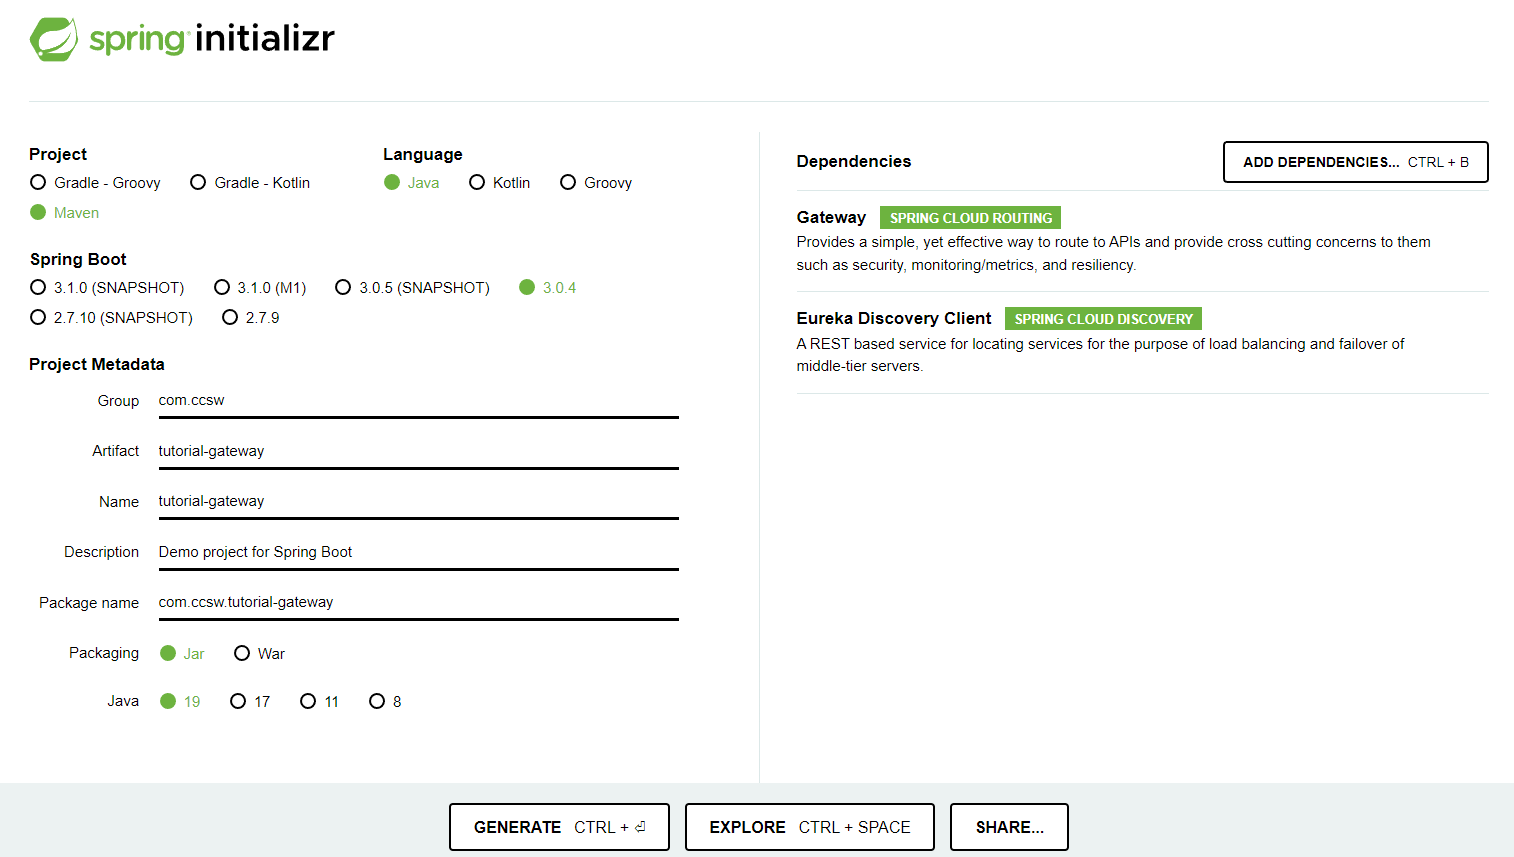
Task: Click the Share button
Action: pyautogui.click(x=1009, y=827)
